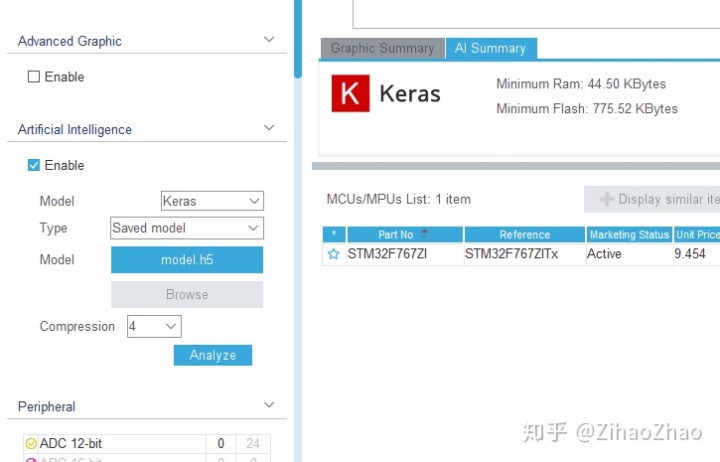Collapse the Advanced Graphic section
The width and height of the screenshot is (720, 462).
(x=269, y=39)
